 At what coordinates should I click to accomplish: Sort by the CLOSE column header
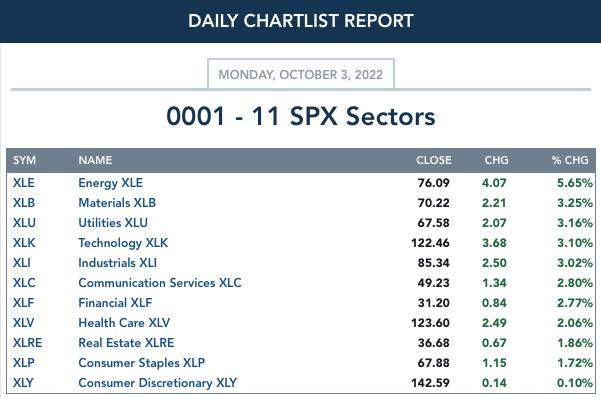tap(434, 160)
